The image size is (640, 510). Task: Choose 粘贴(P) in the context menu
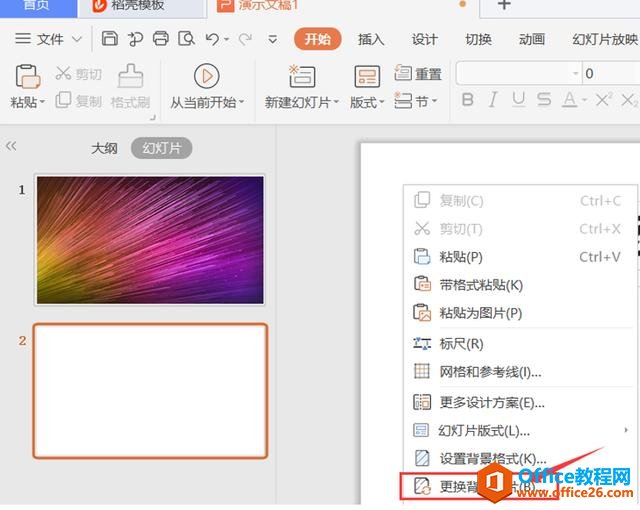pos(518,257)
